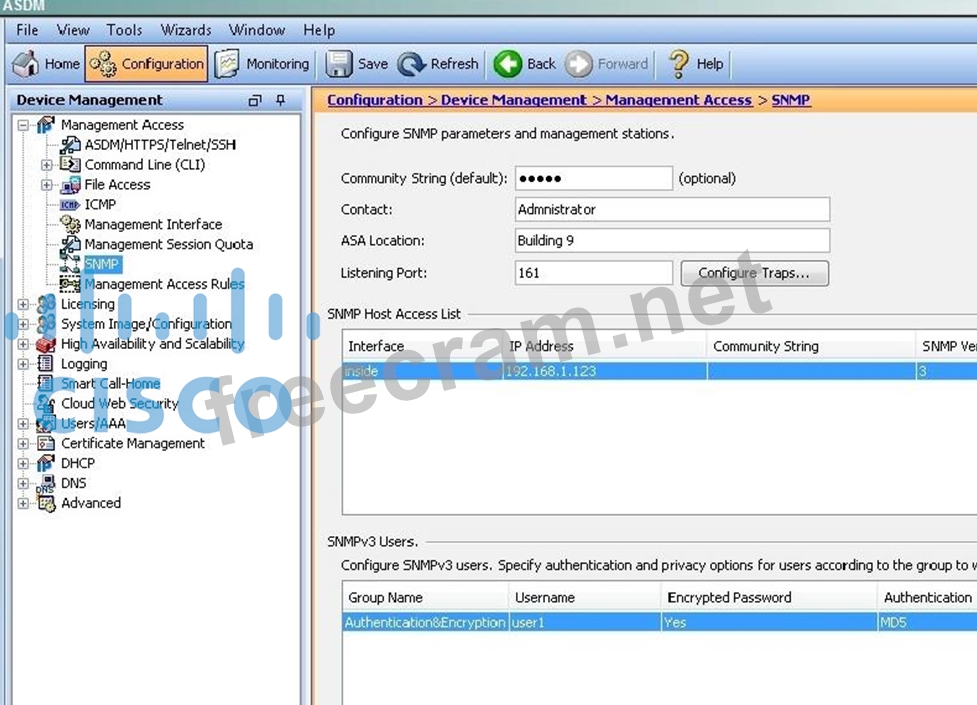This screenshot has height=705, width=977.
Task: Expand the Certificate Management node
Action: point(23,443)
